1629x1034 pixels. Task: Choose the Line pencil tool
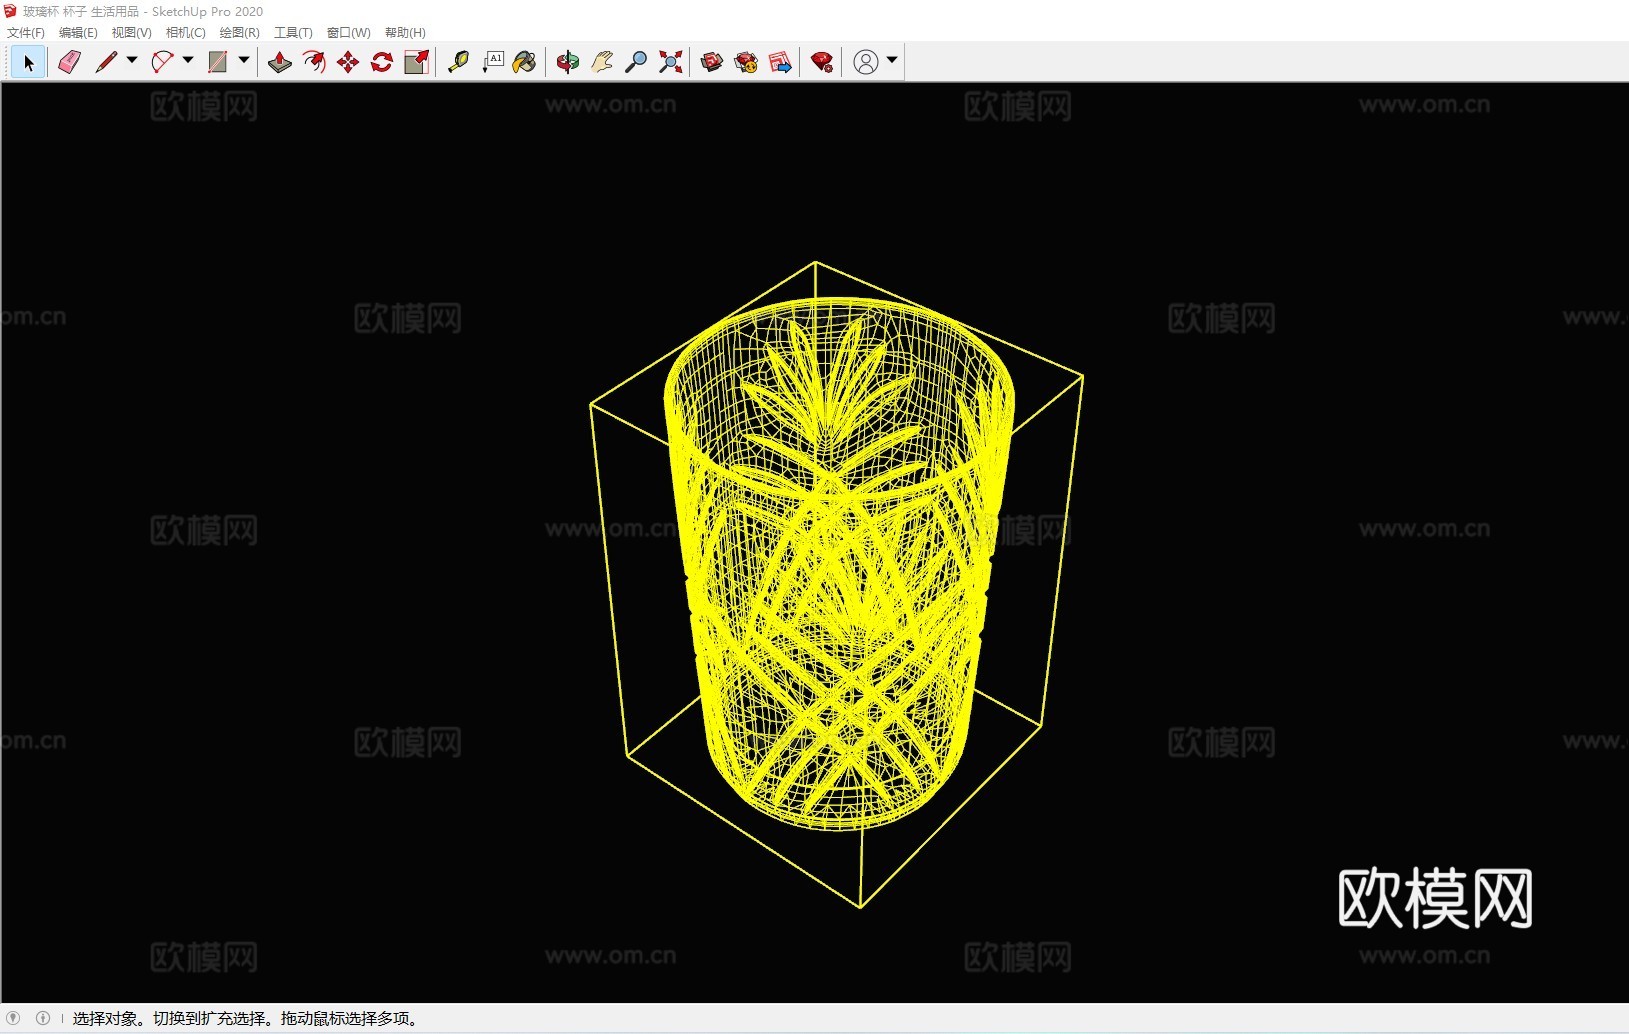106,62
